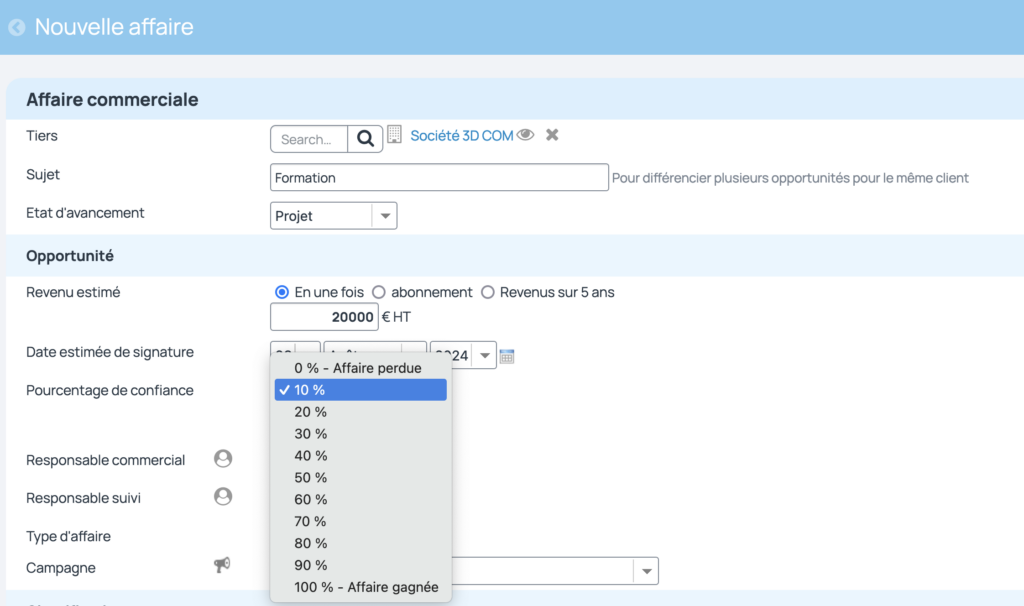This screenshot has height=606, width=1024.
Task: Click the revenue amount field showing 20000
Action: (x=325, y=317)
